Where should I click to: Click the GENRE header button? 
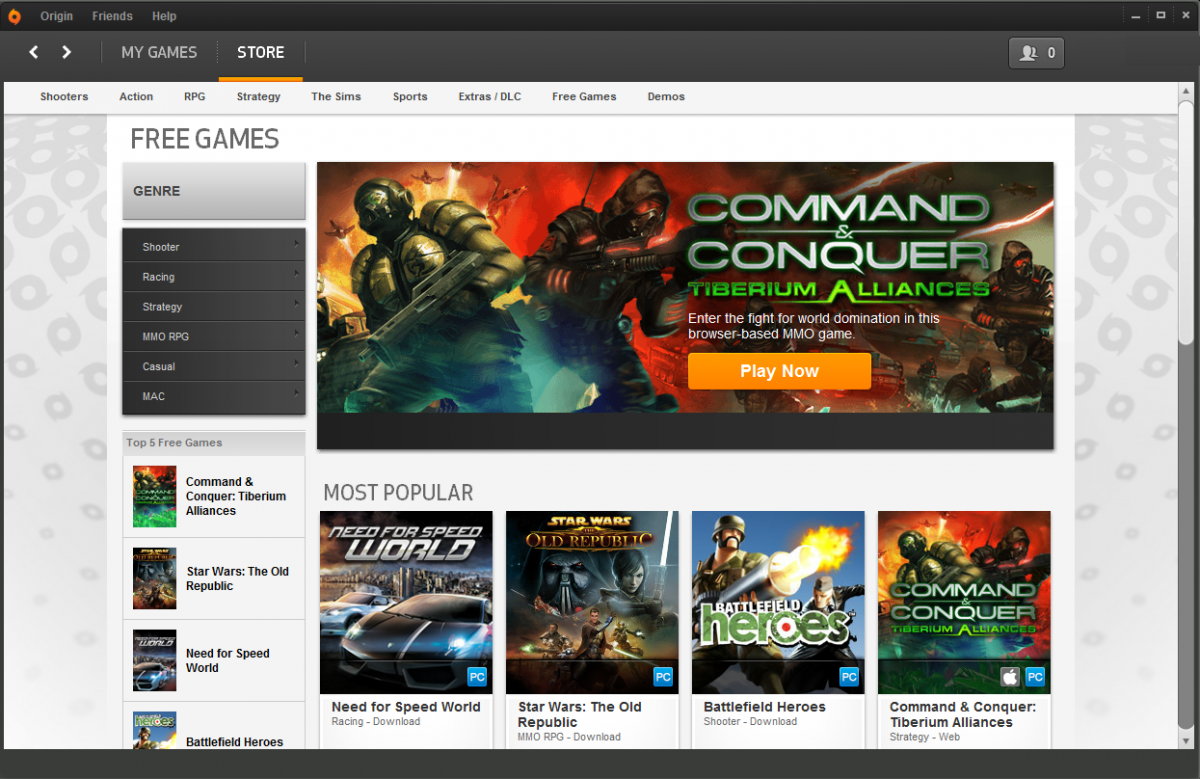(x=214, y=190)
